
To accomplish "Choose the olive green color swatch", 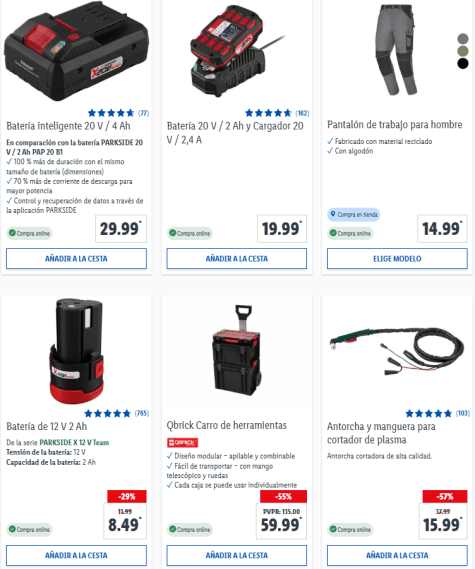I will (x=463, y=51).
